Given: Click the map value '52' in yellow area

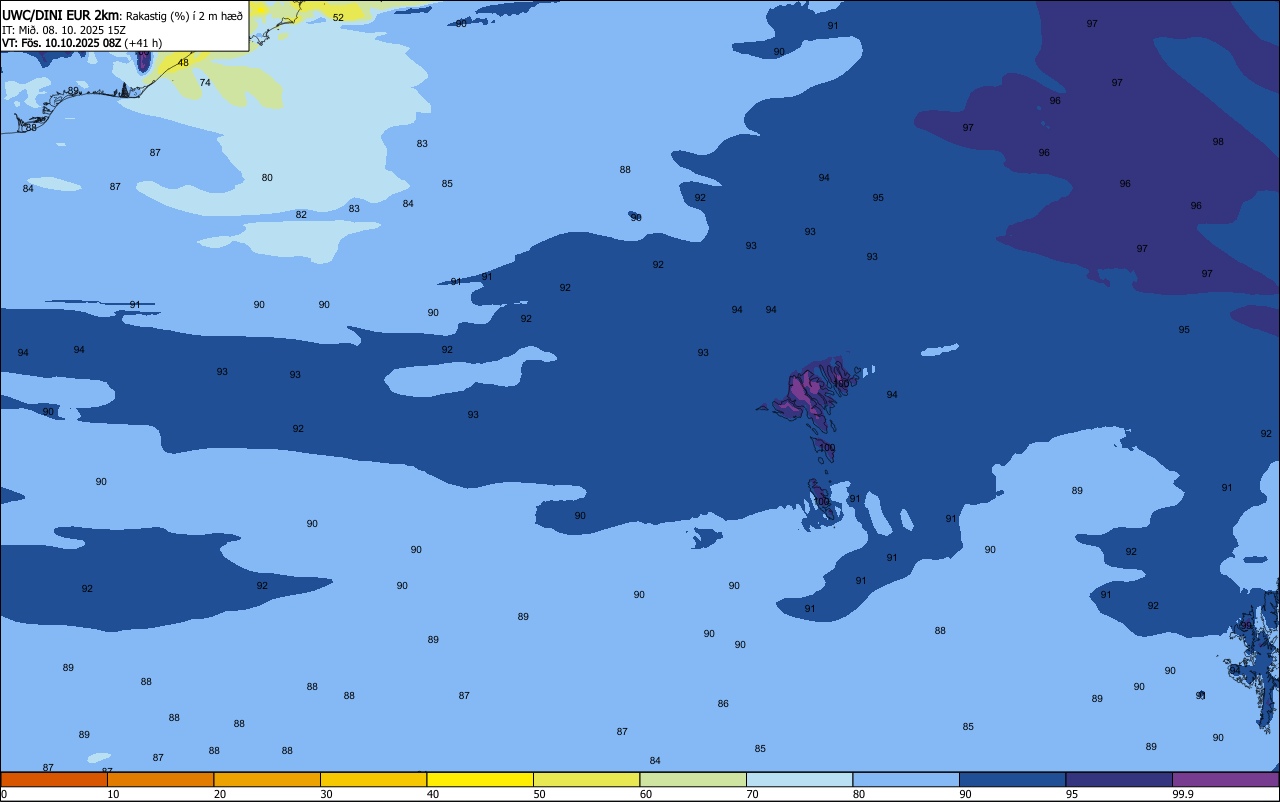Looking at the screenshot, I should (x=338, y=18).
